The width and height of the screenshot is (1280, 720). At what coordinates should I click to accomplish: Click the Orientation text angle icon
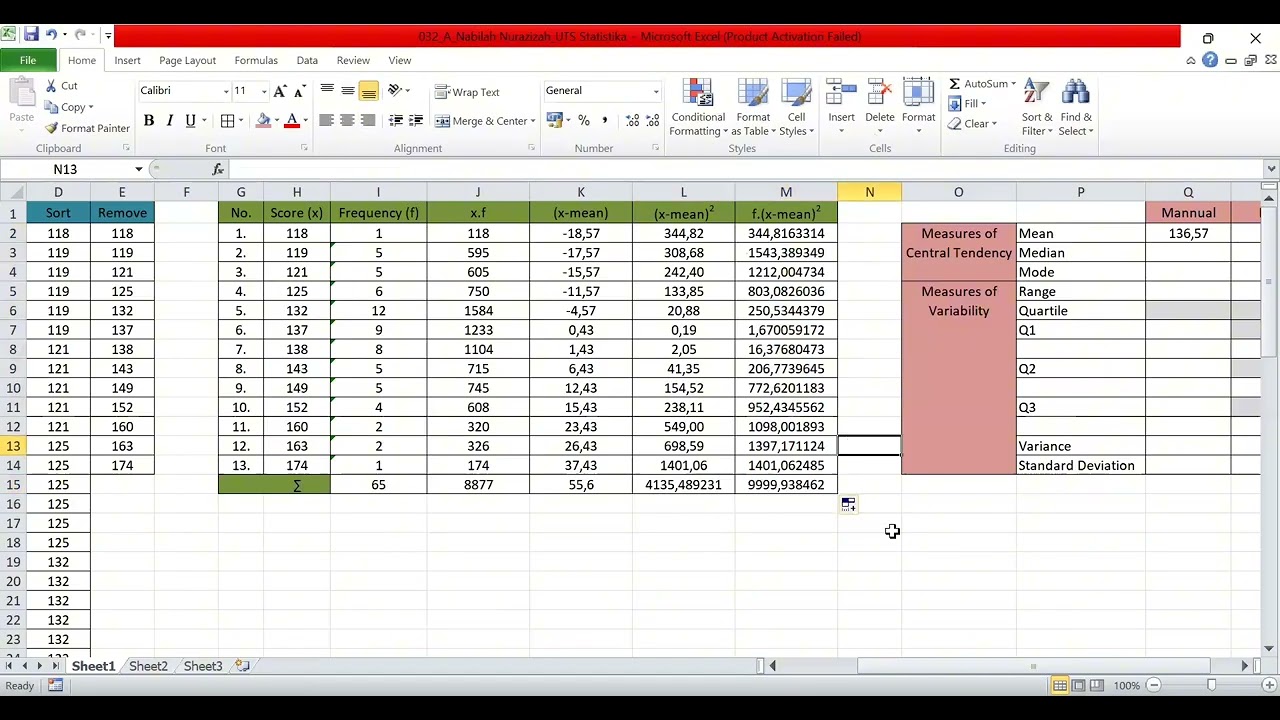[x=395, y=91]
